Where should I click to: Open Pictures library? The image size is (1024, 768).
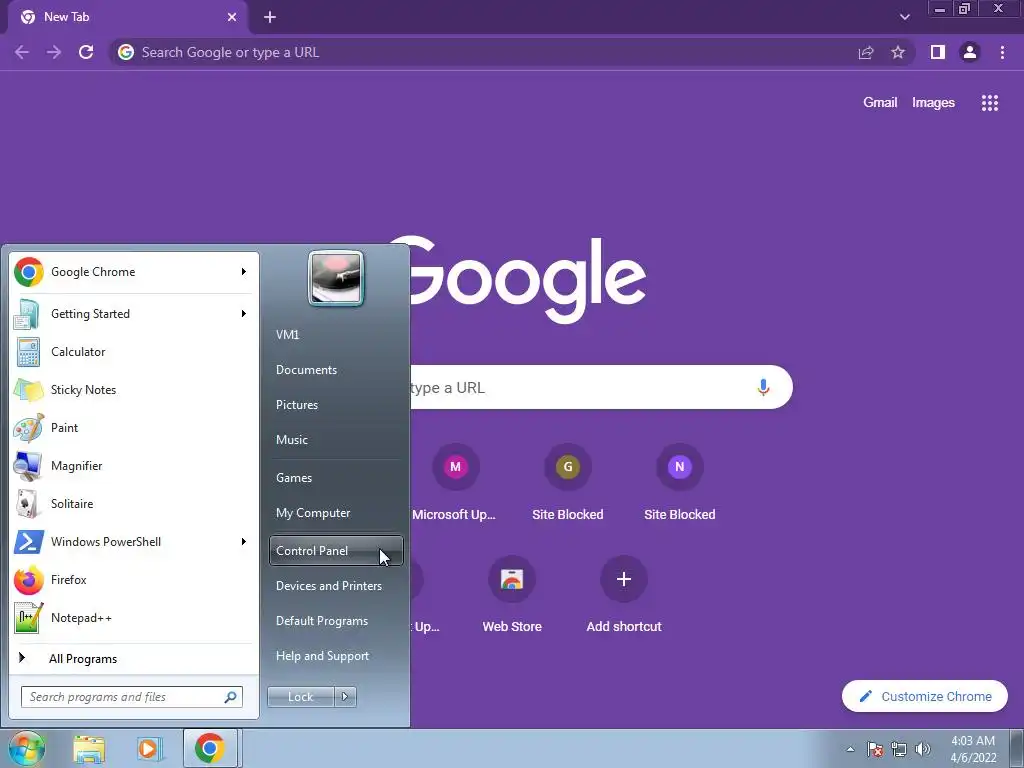click(x=336, y=405)
